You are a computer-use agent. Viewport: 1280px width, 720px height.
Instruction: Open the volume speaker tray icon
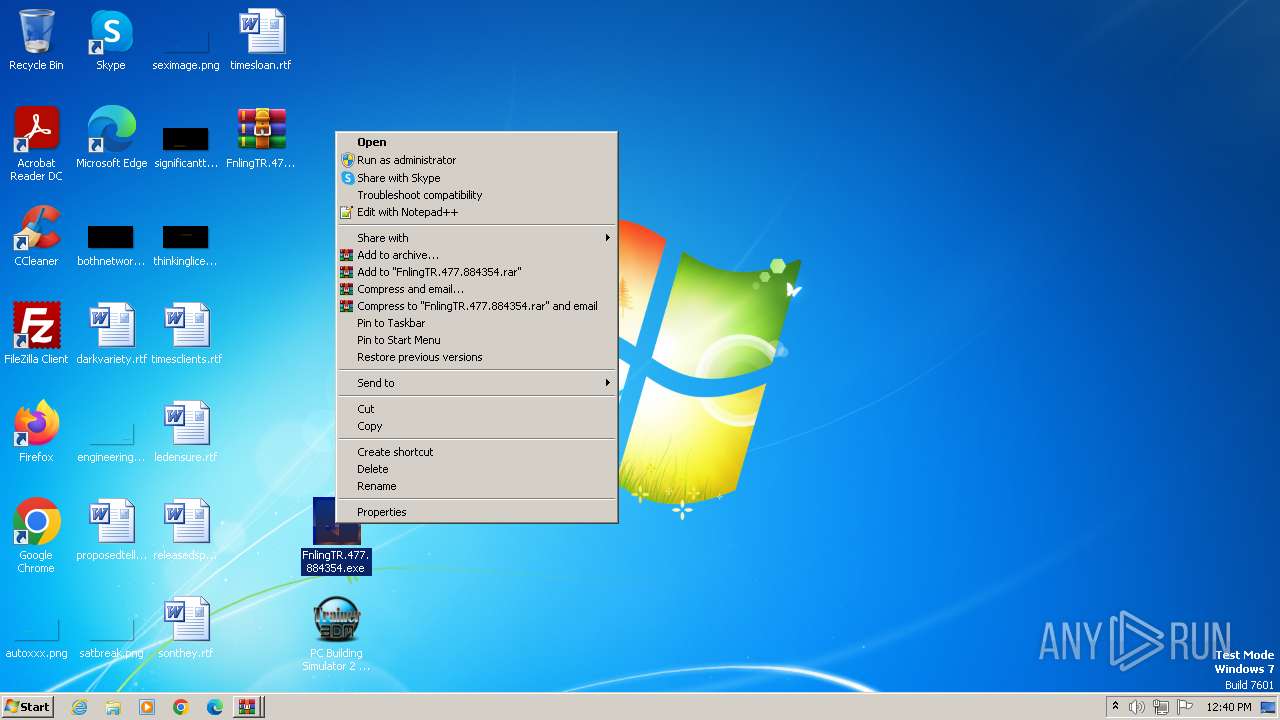click(1136, 707)
